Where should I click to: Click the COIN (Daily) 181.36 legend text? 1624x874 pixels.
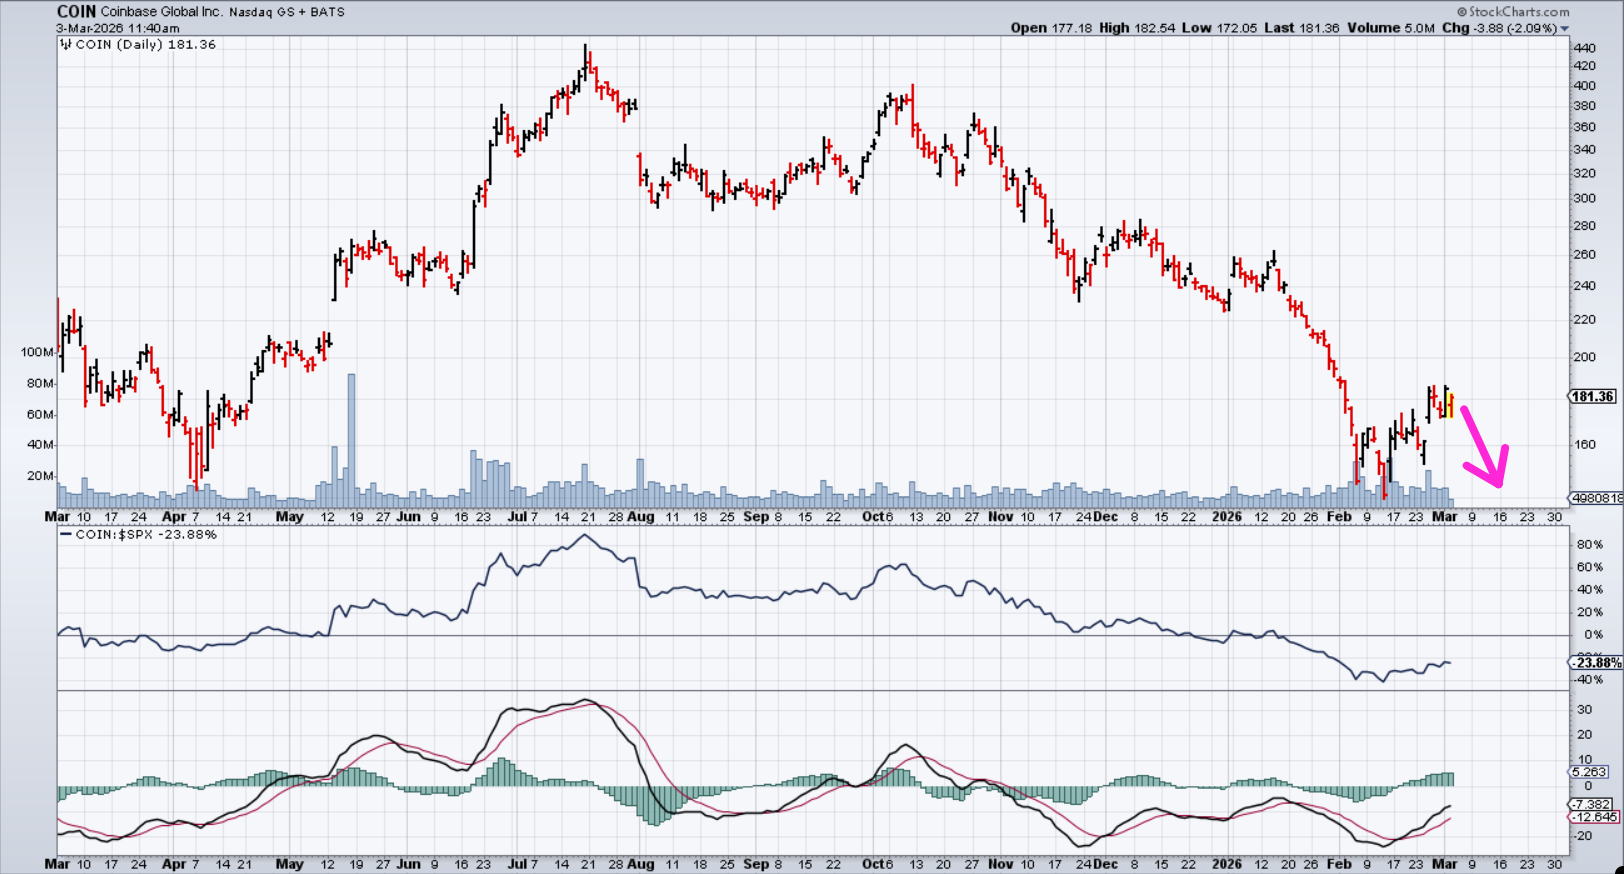[146, 44]
